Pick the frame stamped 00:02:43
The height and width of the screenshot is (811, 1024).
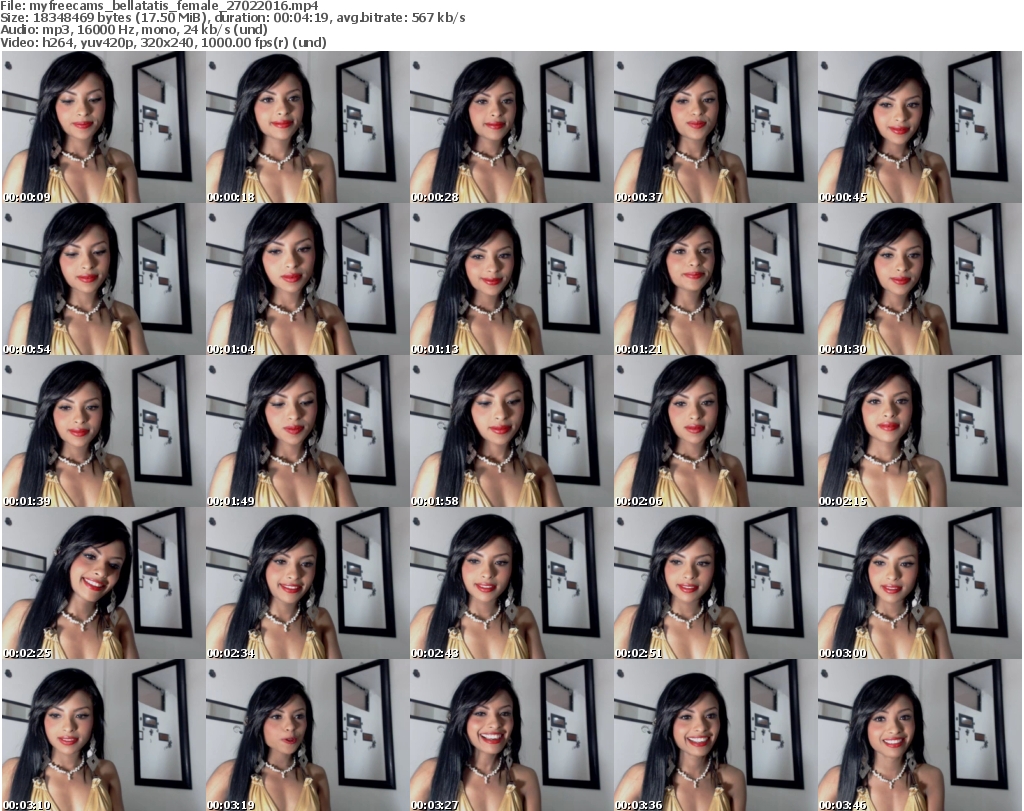[511, 583]
